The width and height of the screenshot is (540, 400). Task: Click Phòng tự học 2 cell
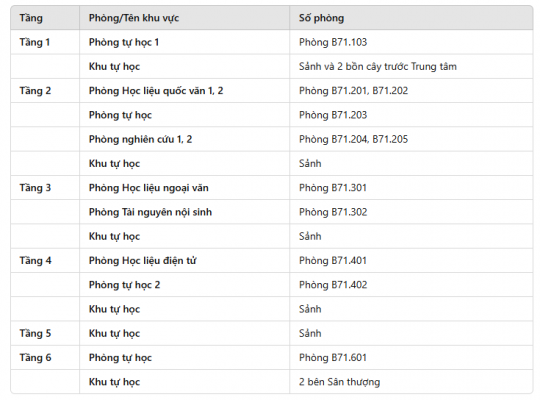[124, 285]
